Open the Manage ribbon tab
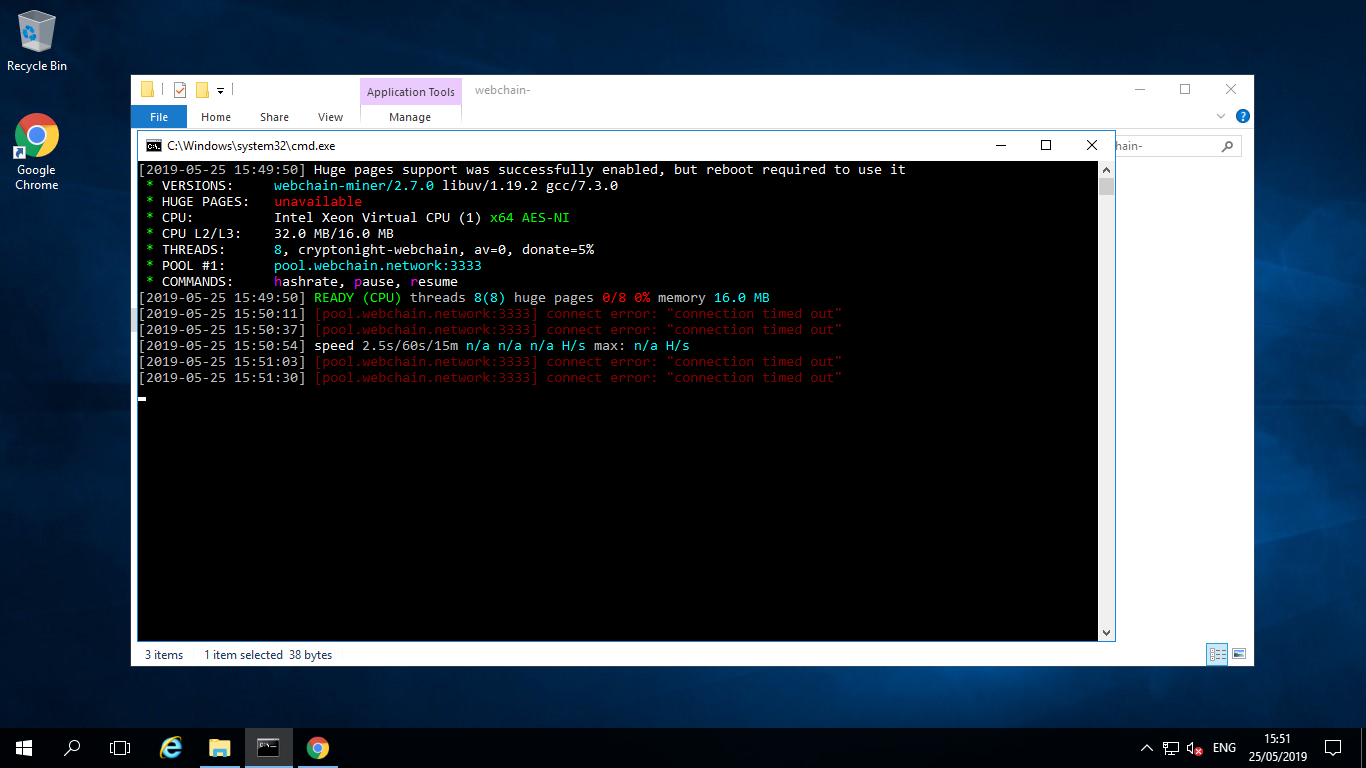 pyautogui.click(x=410, y=117)
